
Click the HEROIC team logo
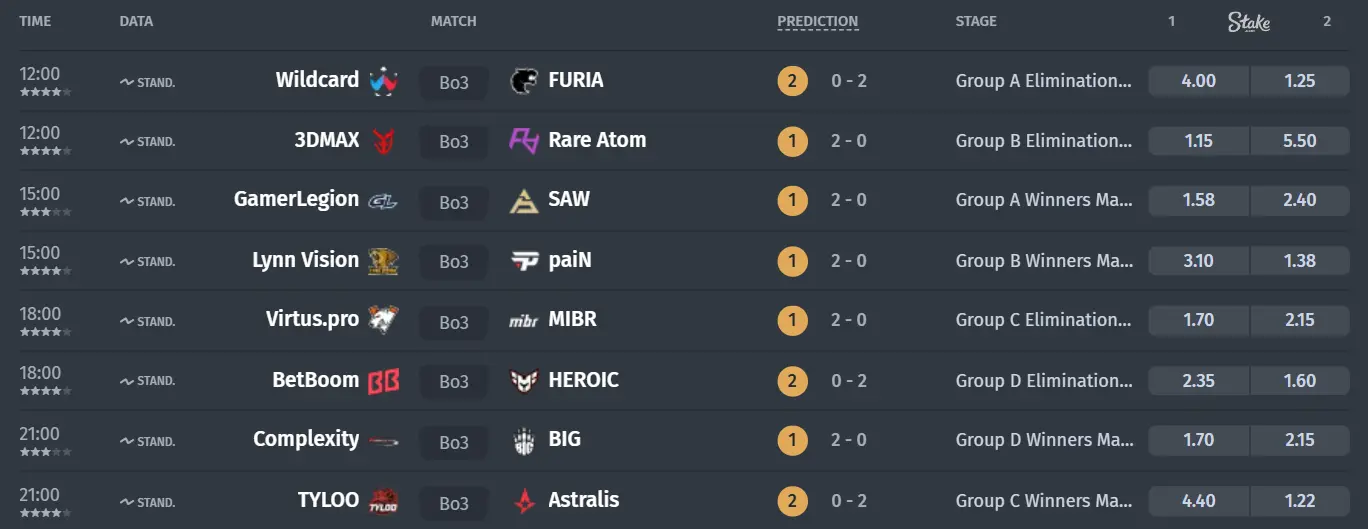(x=524, y=381)
